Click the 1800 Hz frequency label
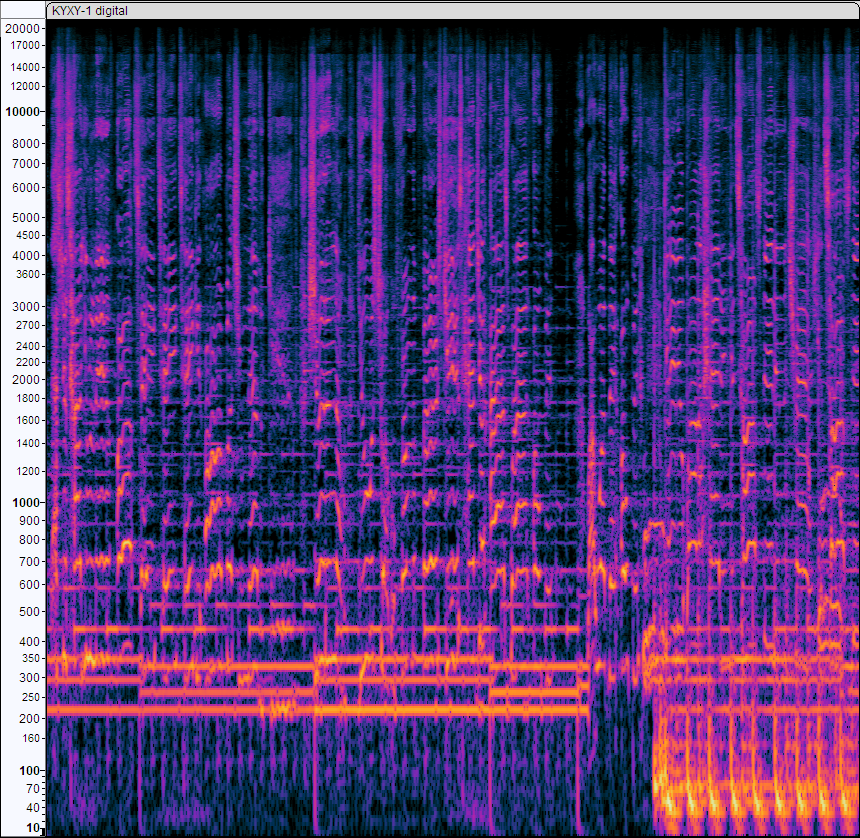The height and width of the screenshot is (838, 860). coord(28,398)
